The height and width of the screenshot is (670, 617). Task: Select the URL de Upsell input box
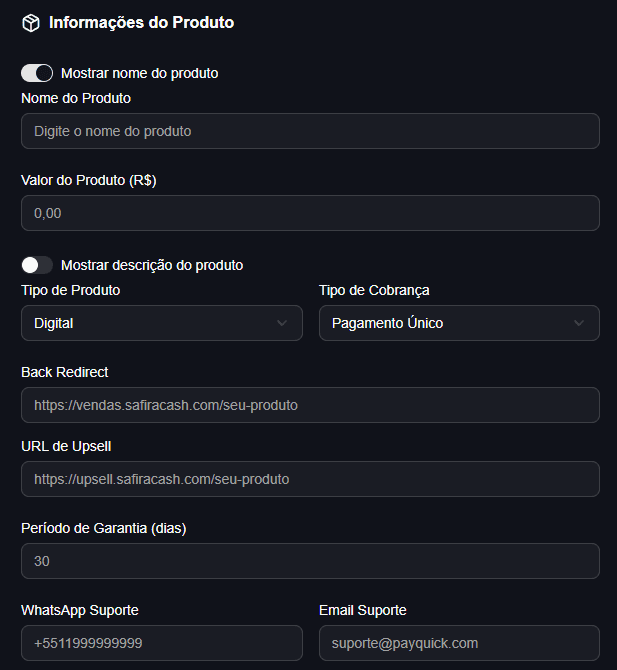point(310,479)
